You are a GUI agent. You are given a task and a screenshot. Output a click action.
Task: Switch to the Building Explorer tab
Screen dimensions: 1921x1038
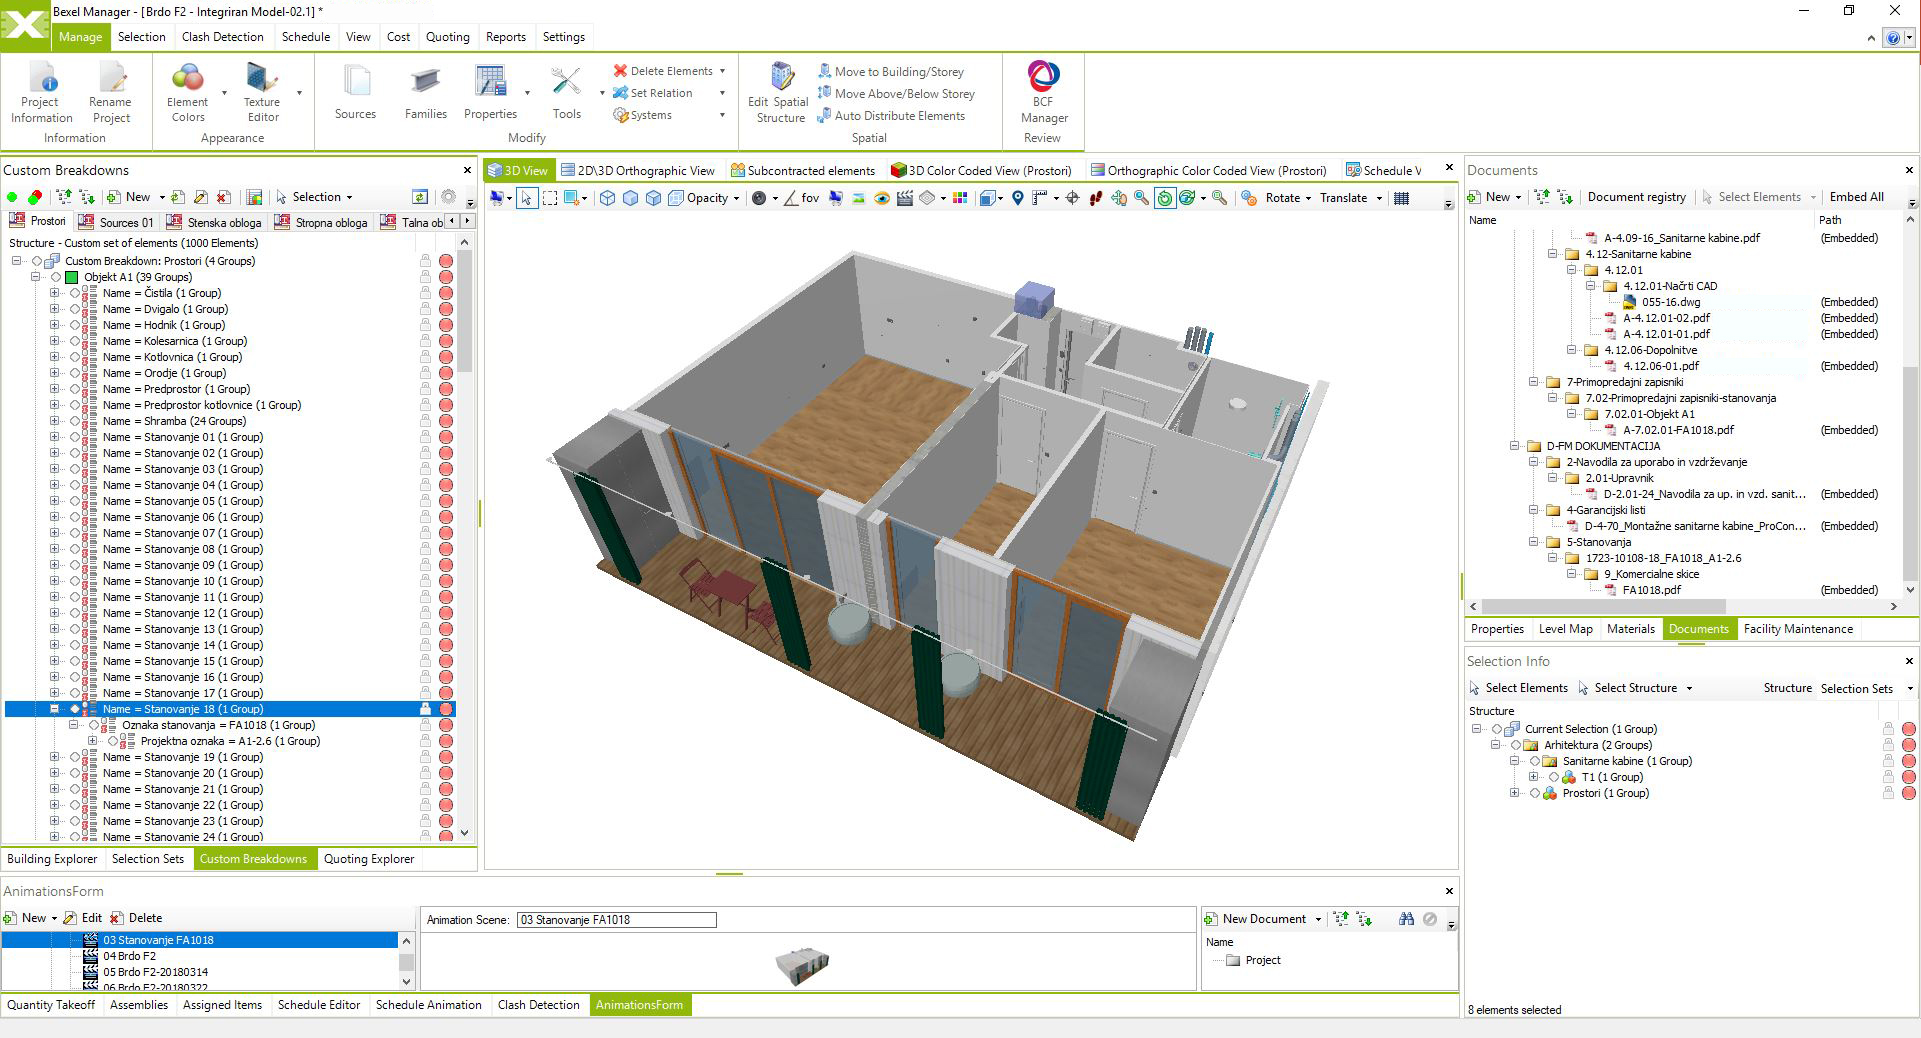pyautogui.click(x=52, y=859)
